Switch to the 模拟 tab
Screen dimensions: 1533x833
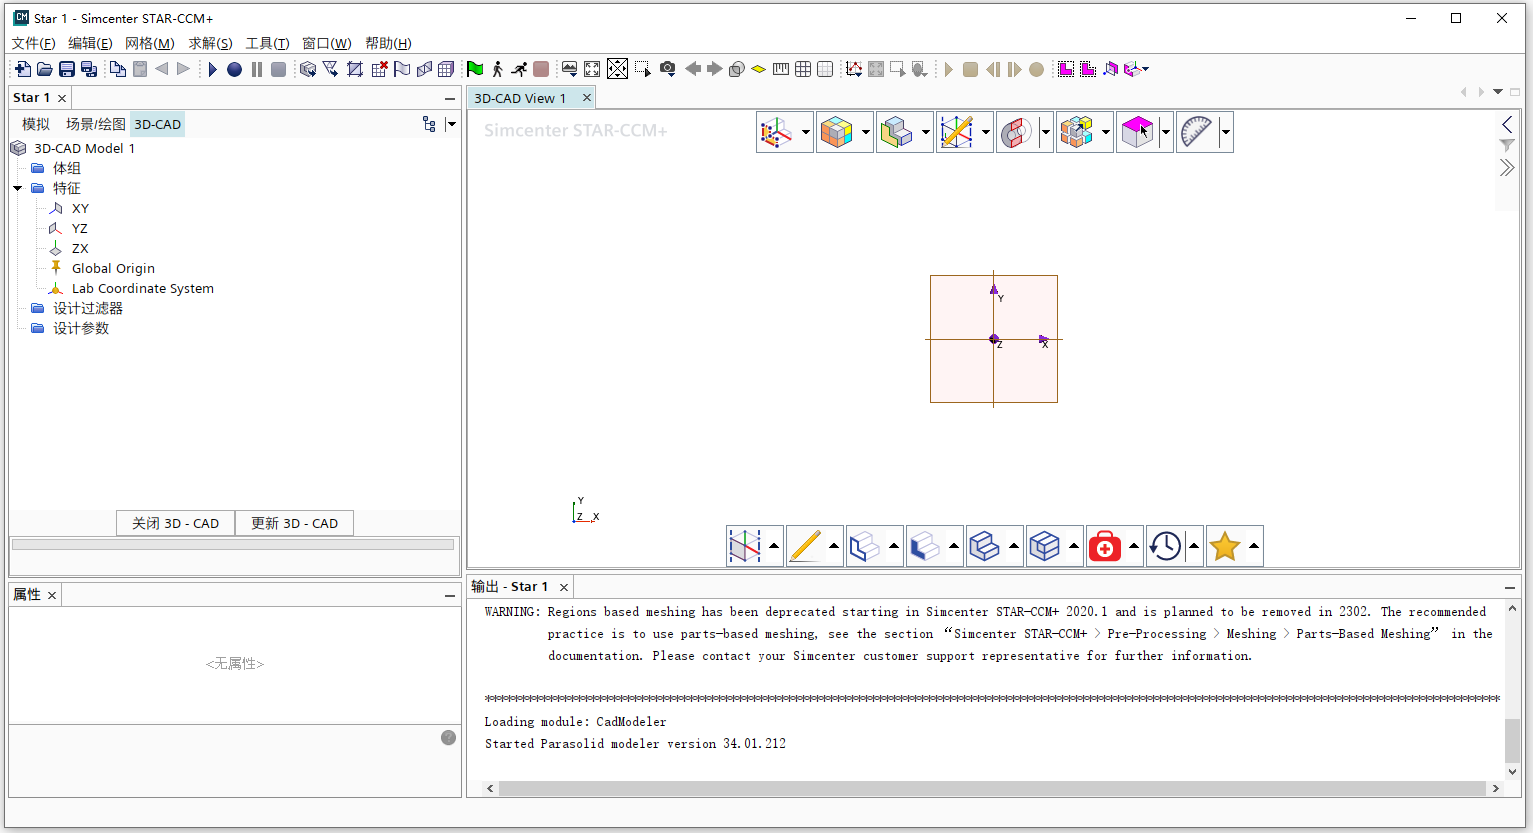(x=36, y=124)
